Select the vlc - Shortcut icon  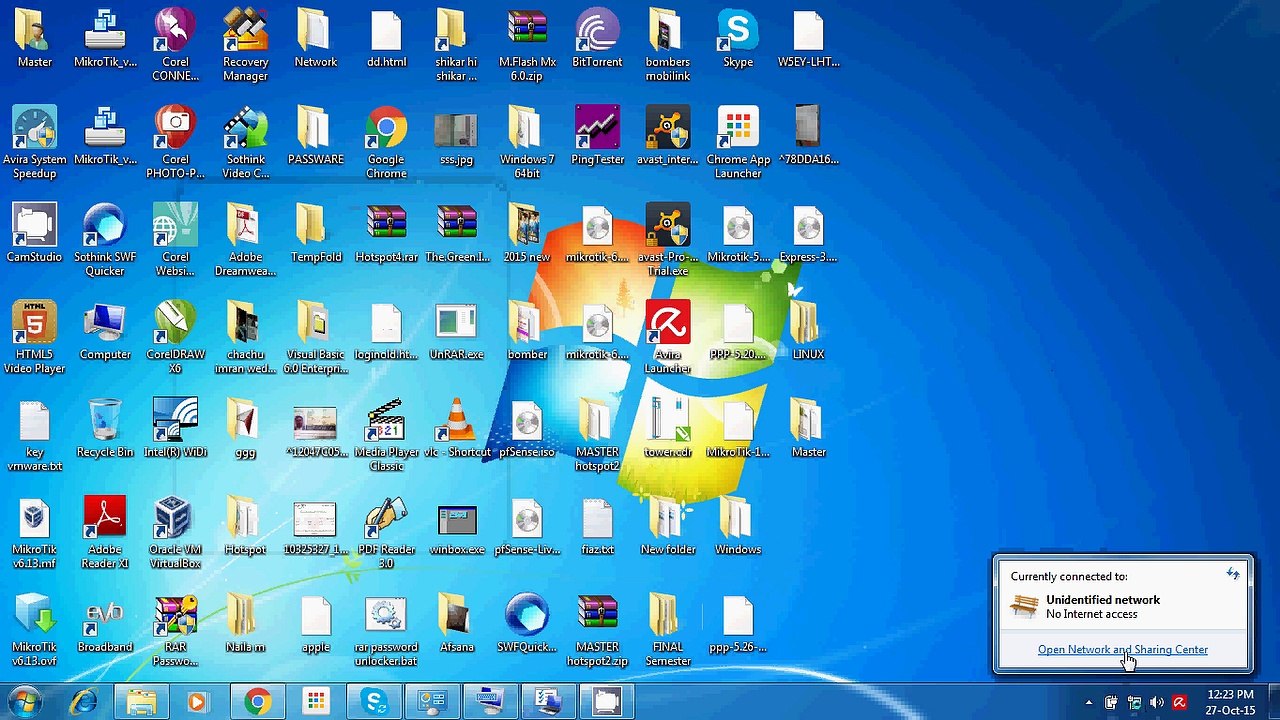pyautogui.click(x=457, y=430)
